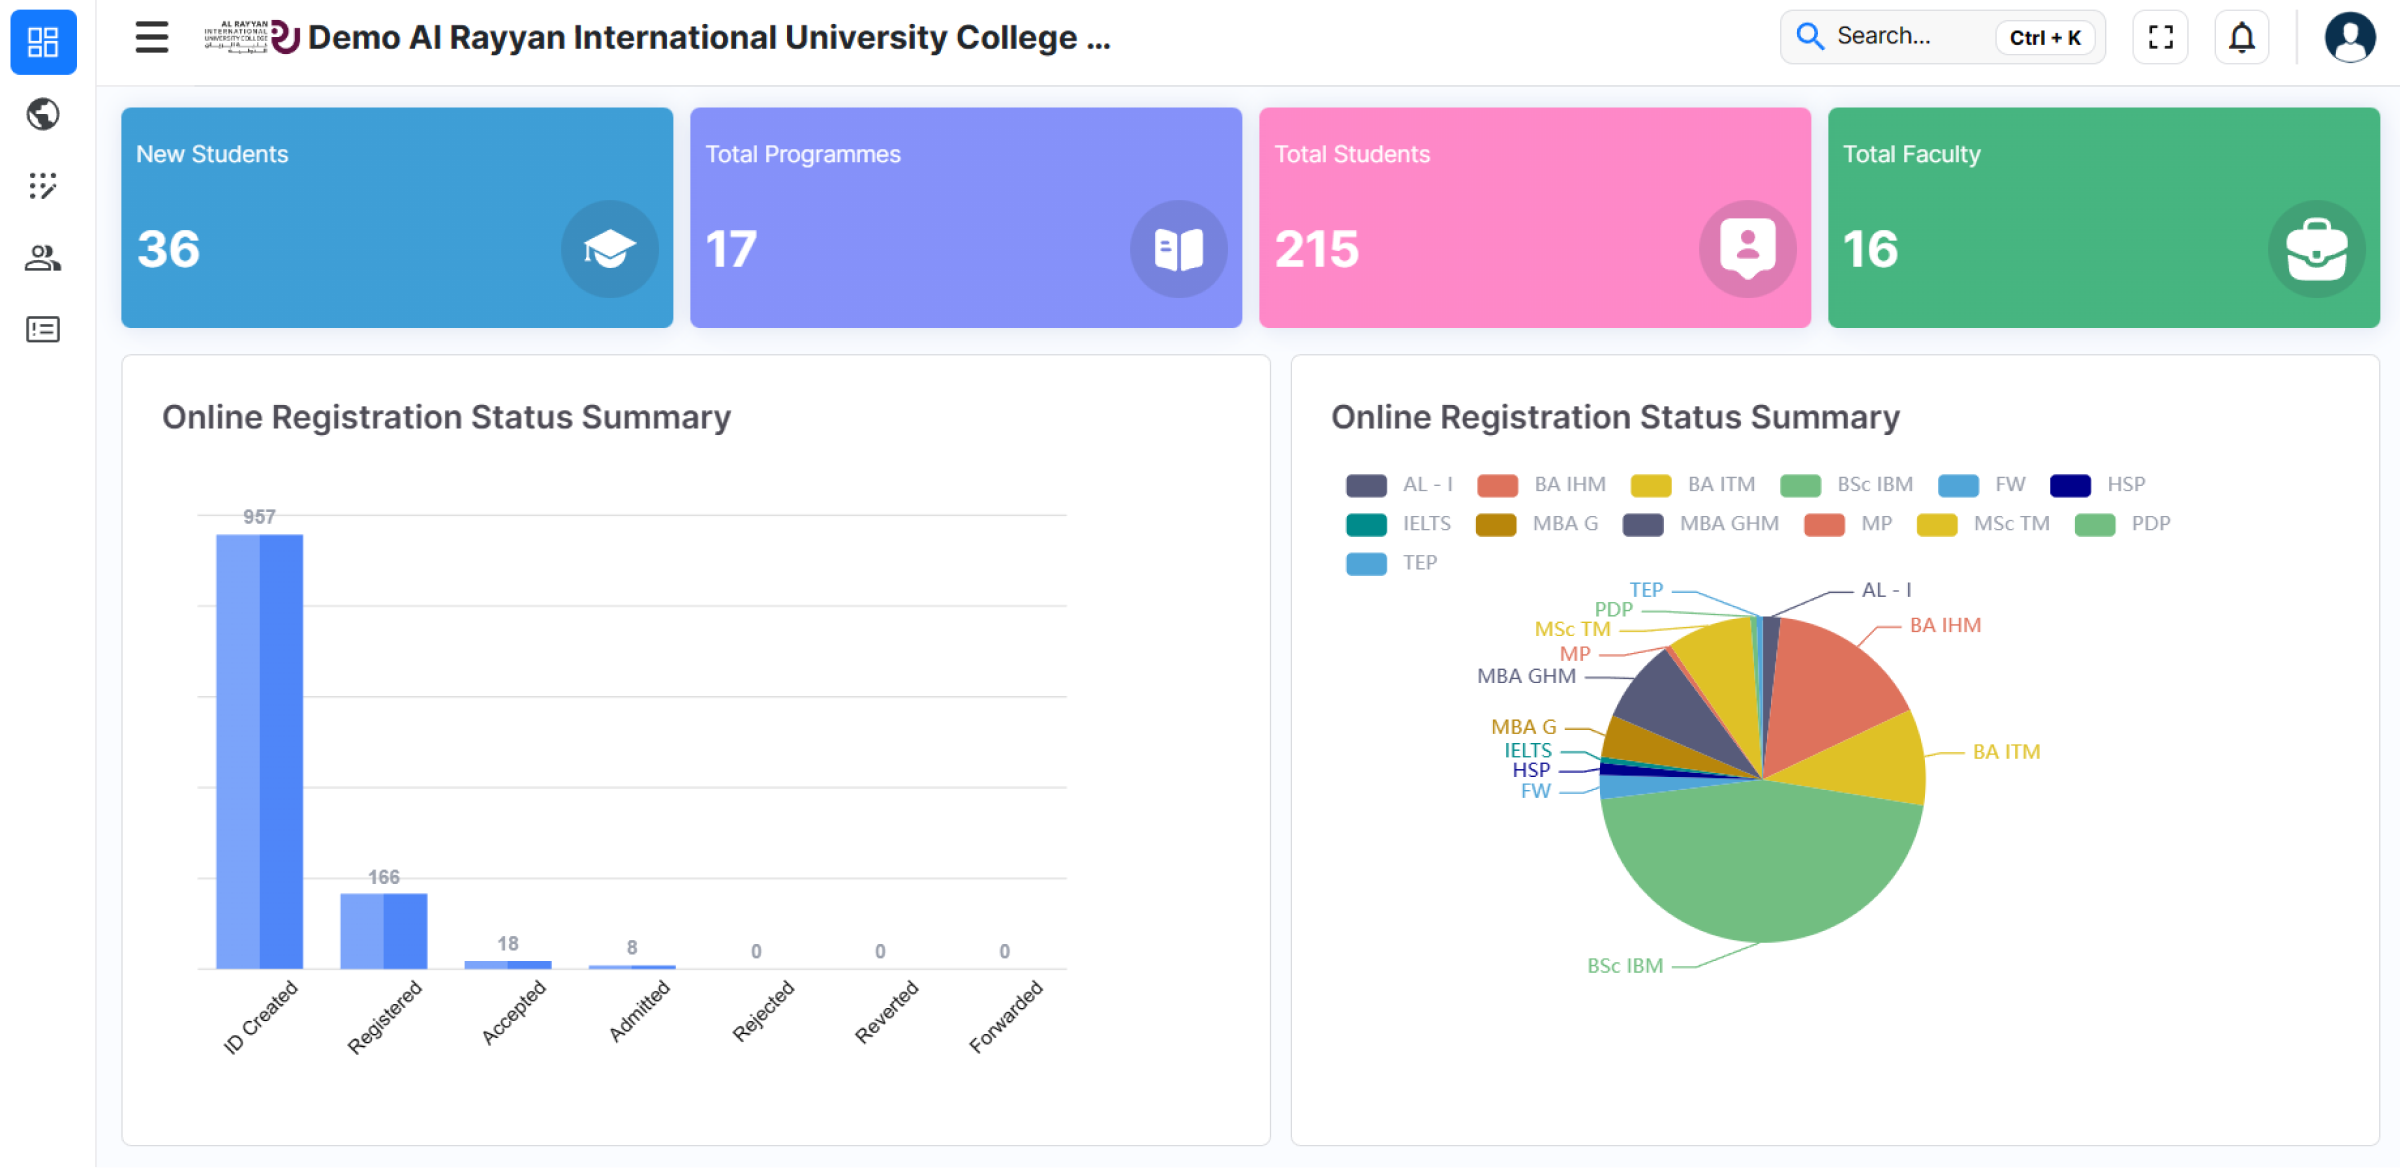The height and width of the screenshot is (1168, 2400).
Task: Open the people group sidebar icon
Action: (43, 258)
